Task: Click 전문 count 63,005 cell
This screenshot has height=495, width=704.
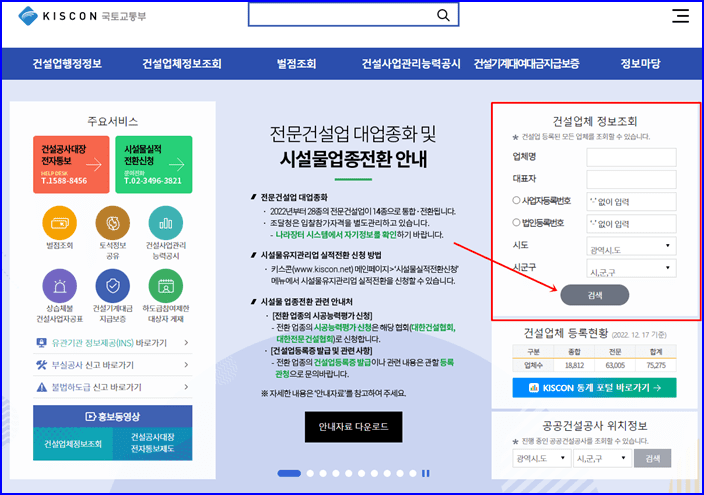Action: pyautogui.click(x=615, y=365)
